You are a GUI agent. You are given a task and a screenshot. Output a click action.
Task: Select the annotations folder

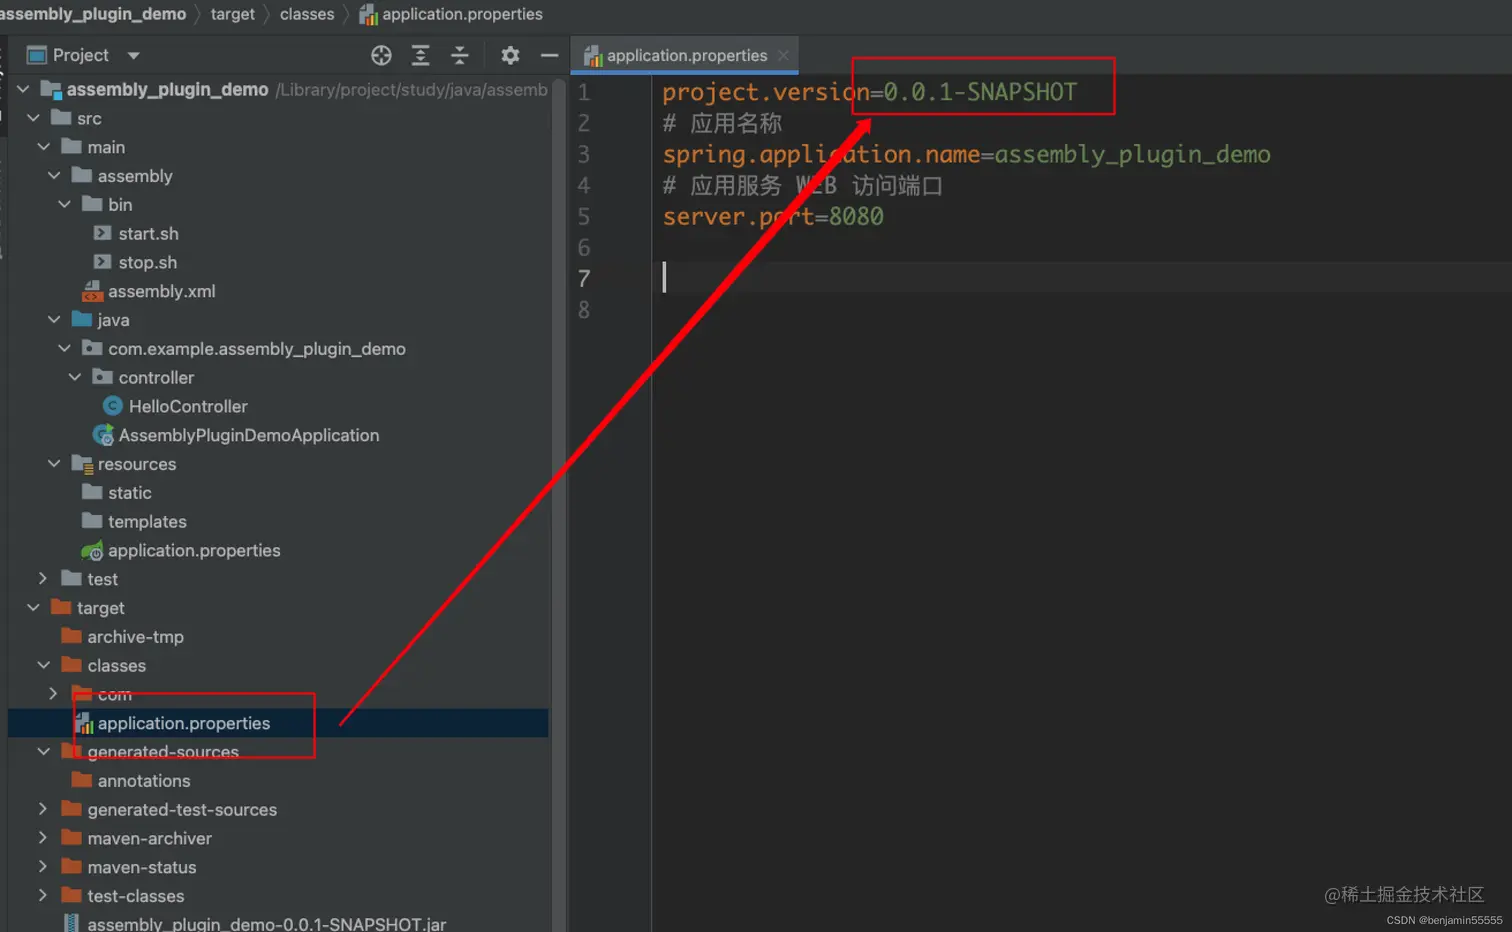point(143,781)
